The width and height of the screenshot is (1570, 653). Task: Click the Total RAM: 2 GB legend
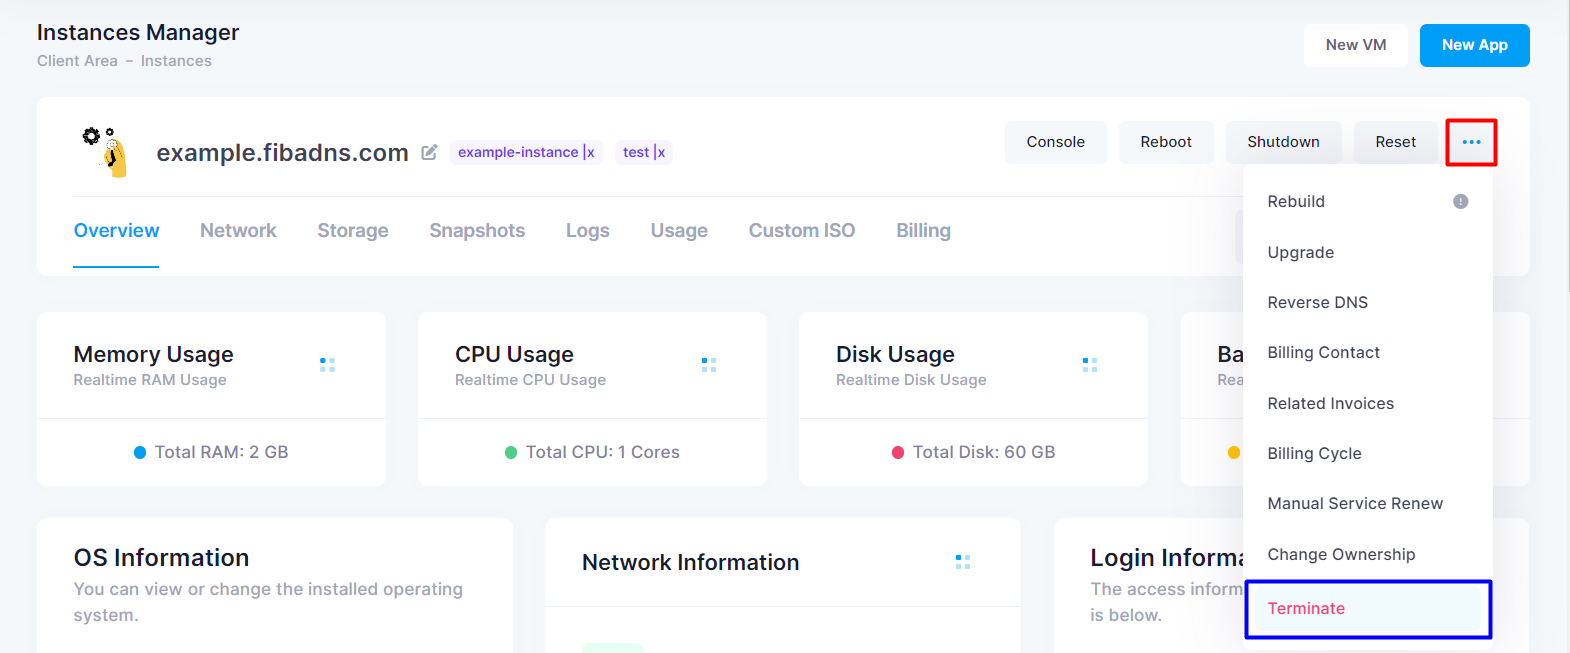point(211,452)
